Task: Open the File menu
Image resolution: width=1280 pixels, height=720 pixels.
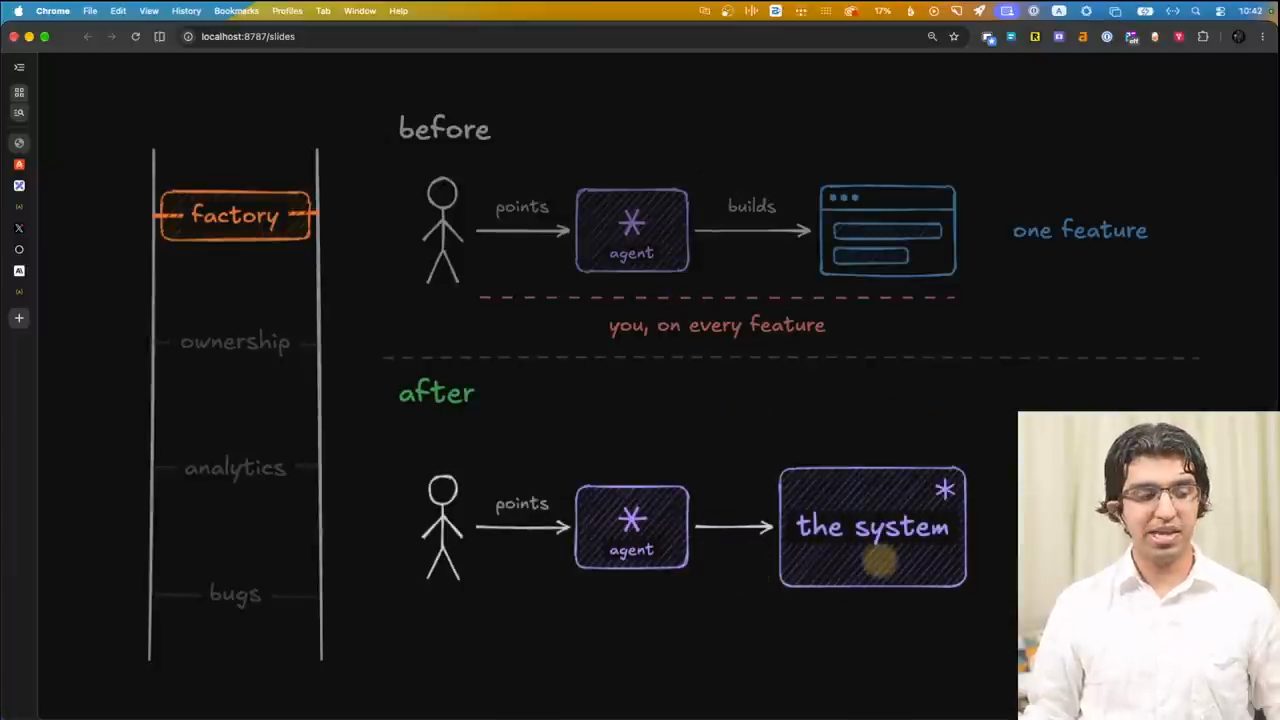Action: click(90, 11)
